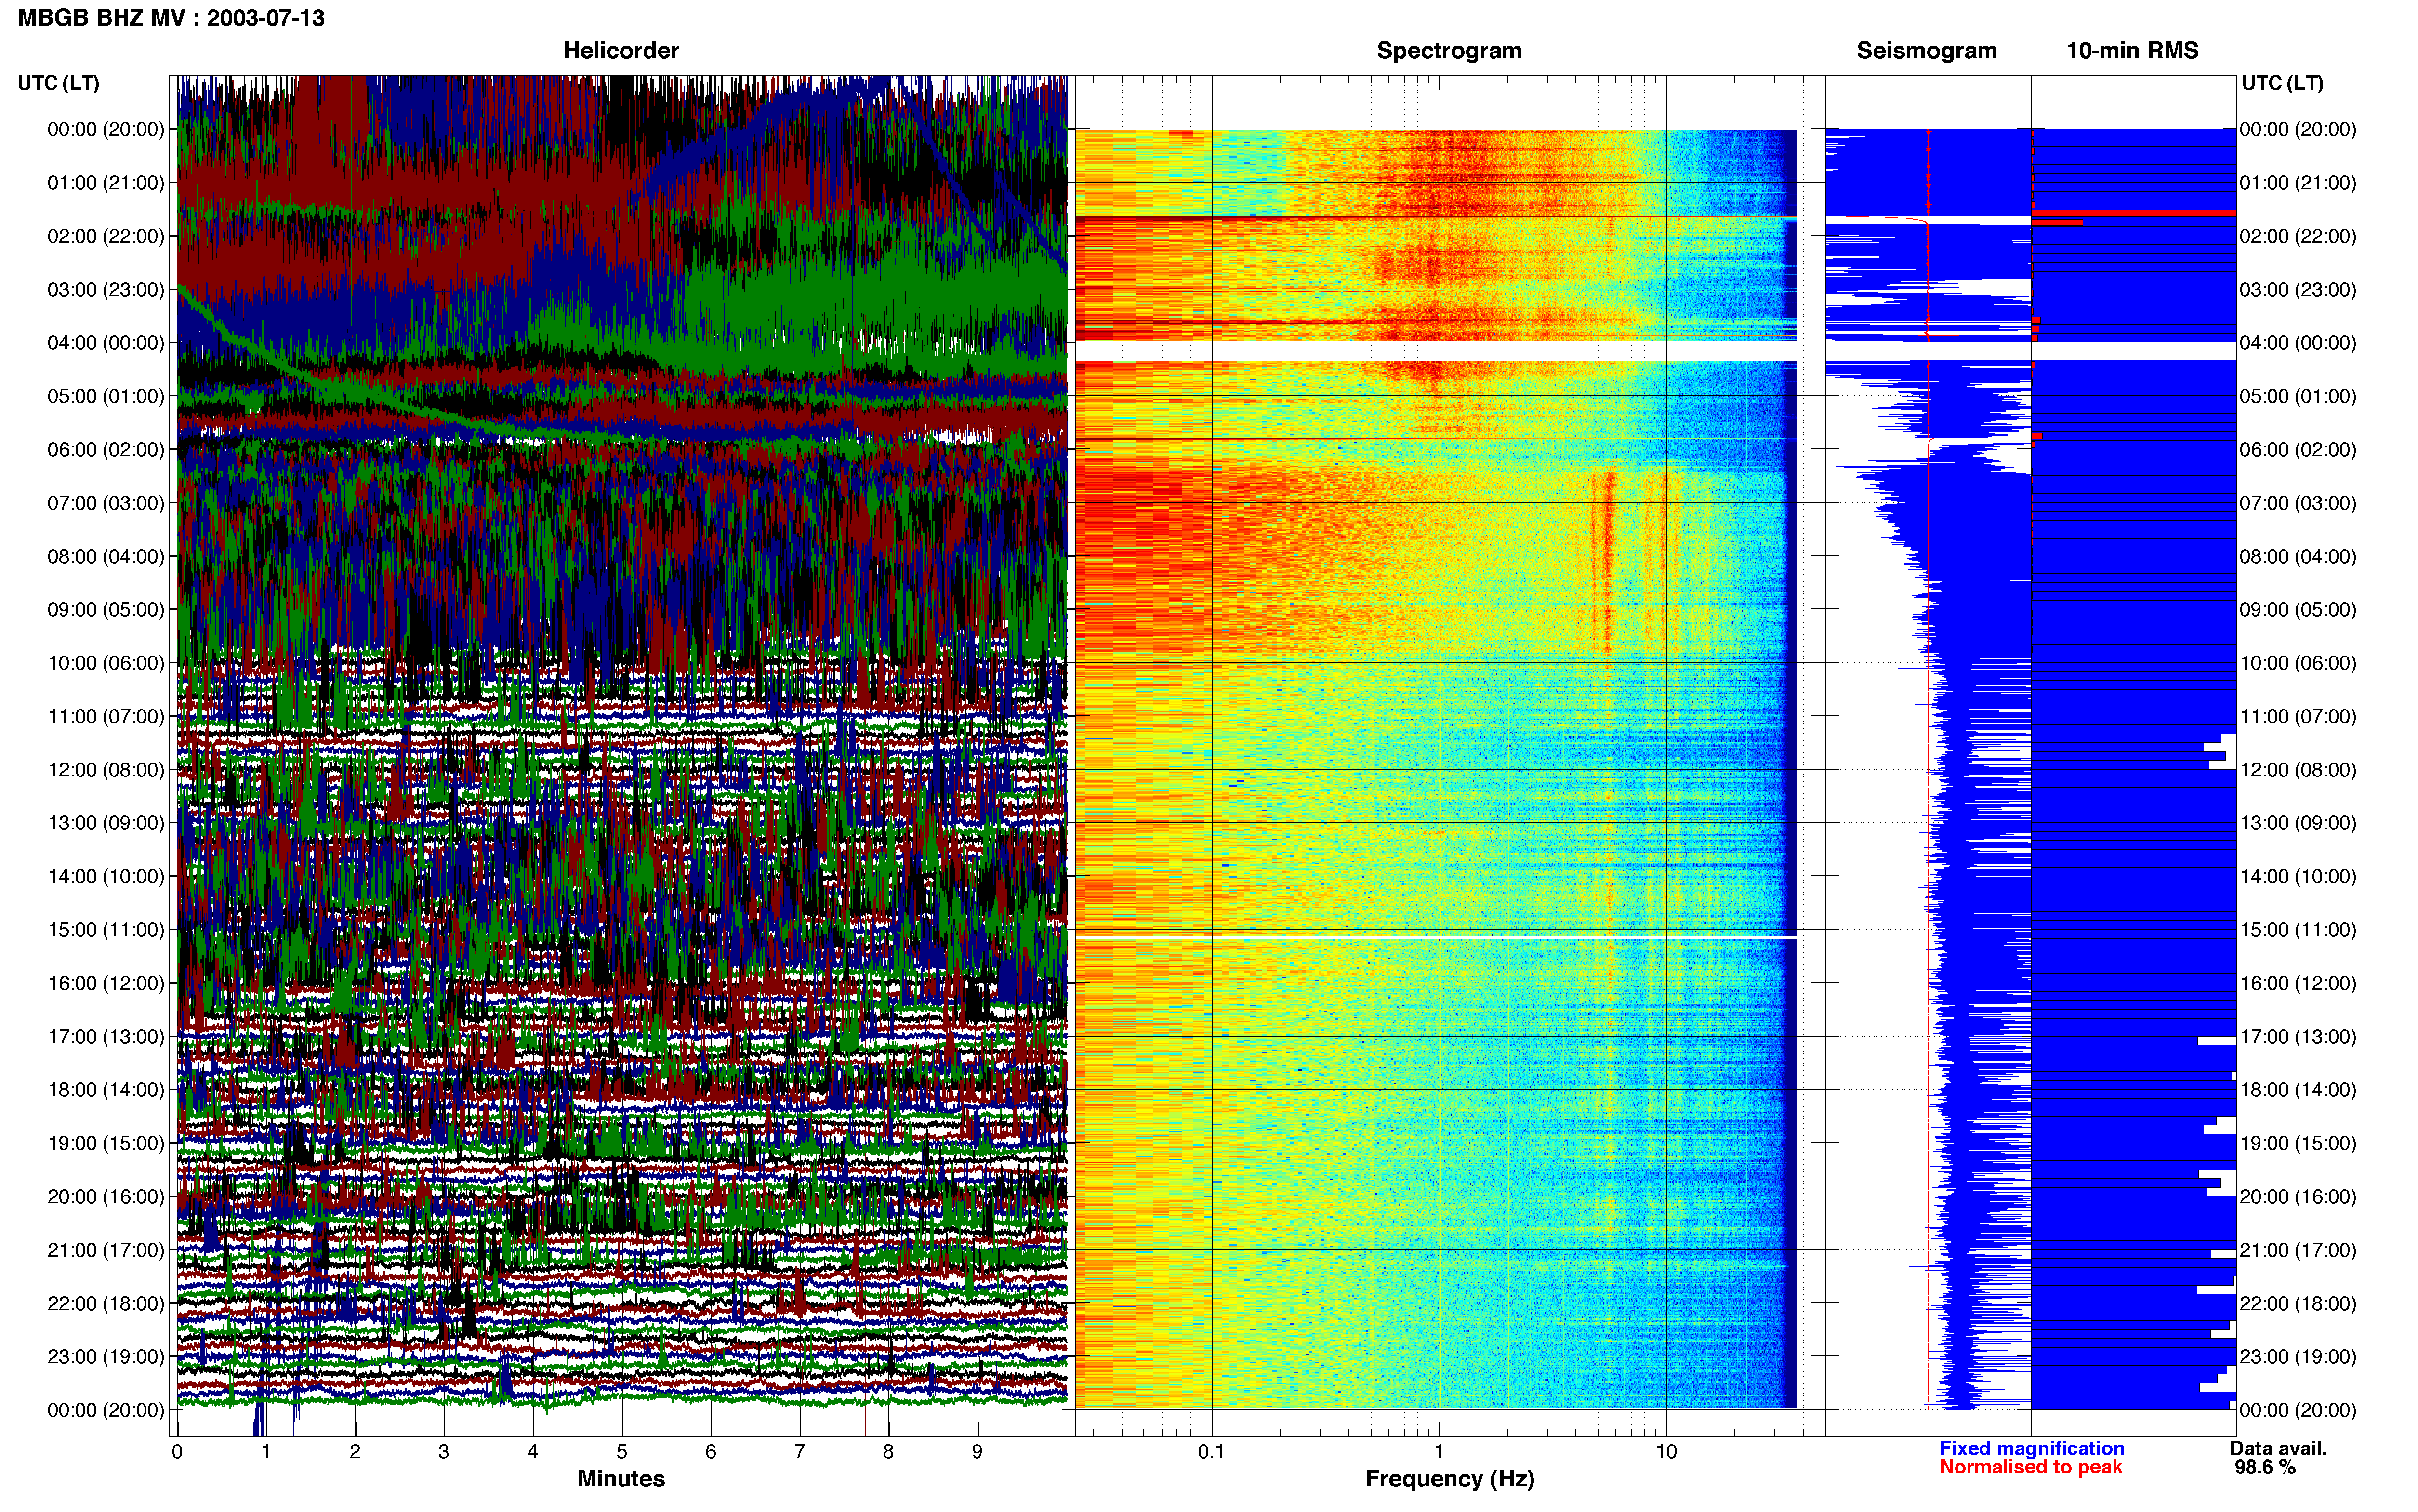Click the '98.6 %' availability value

pos(2265,1468)
